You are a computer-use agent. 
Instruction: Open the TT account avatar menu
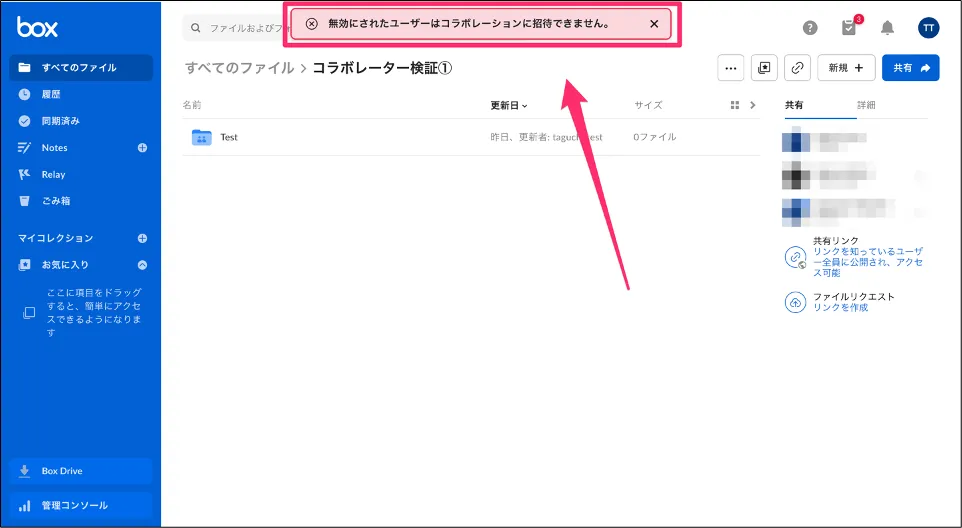pos(928,28)
